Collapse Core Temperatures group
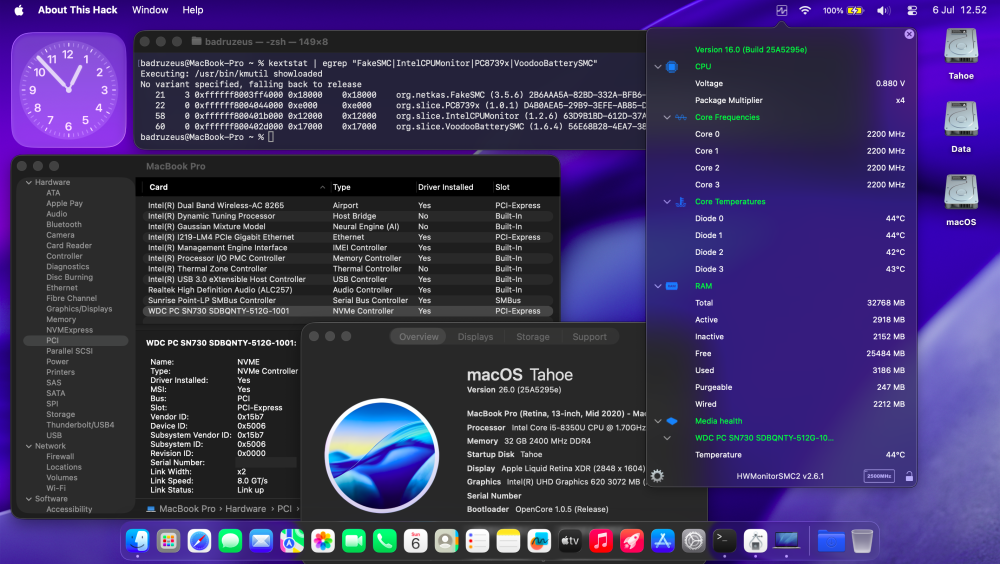The width and height of the screenshot is (1000, 564). [666, 202]
